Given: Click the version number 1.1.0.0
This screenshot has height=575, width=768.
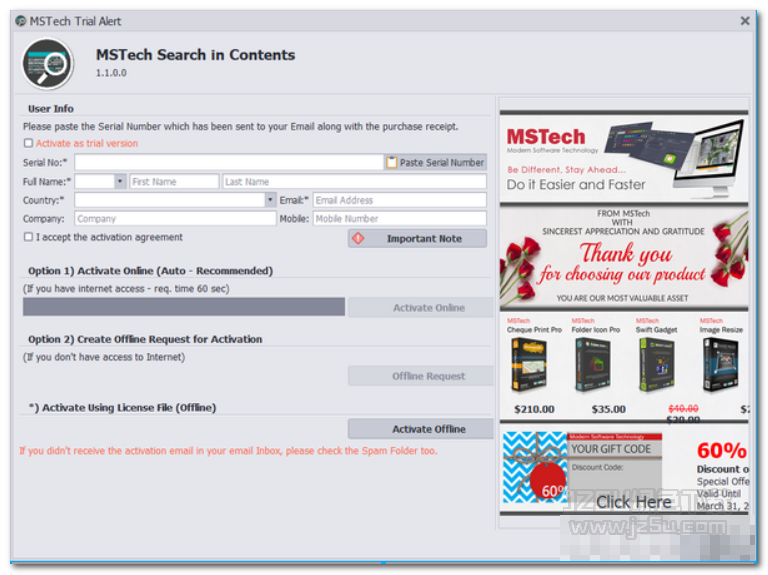Looking at the screenshot, I should coord(111,73).
